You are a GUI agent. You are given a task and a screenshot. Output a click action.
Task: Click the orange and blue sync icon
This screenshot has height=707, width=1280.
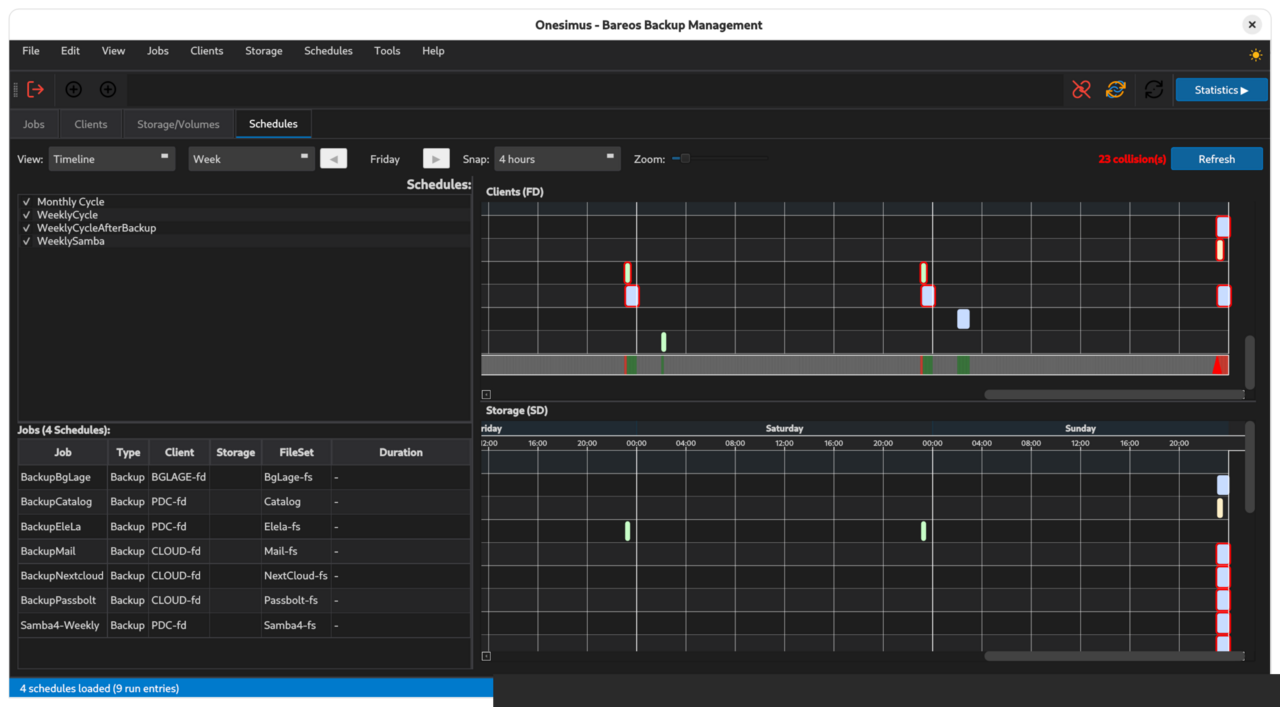point(1115,90)
